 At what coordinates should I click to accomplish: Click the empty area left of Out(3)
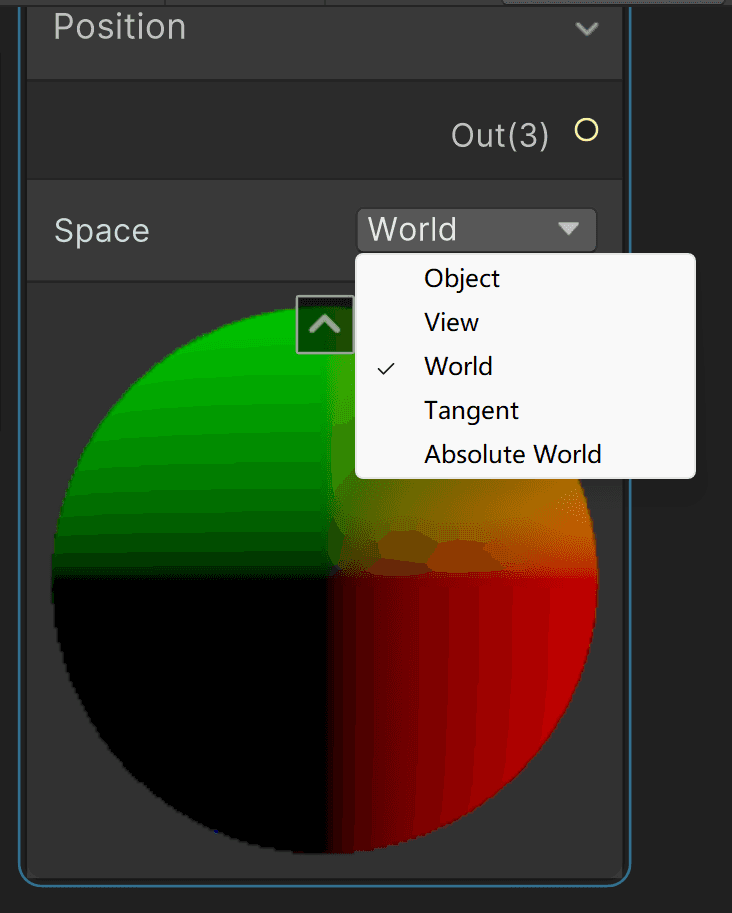233,130
